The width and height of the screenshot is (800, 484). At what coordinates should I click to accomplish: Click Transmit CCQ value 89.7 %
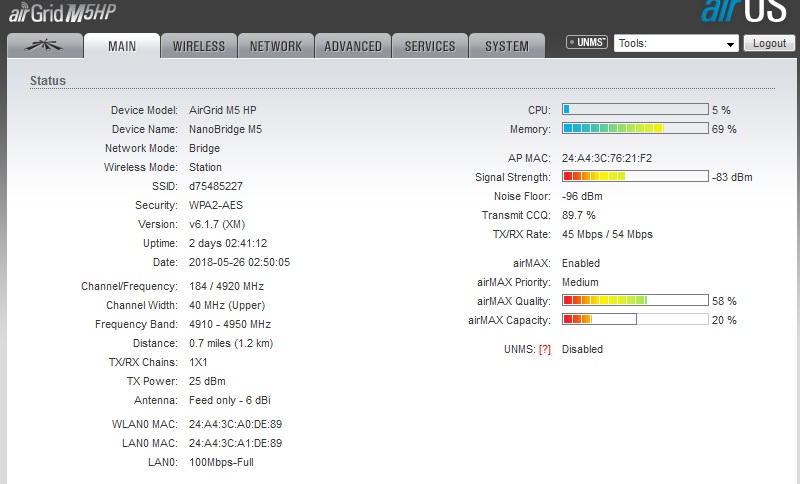[579, 215]
